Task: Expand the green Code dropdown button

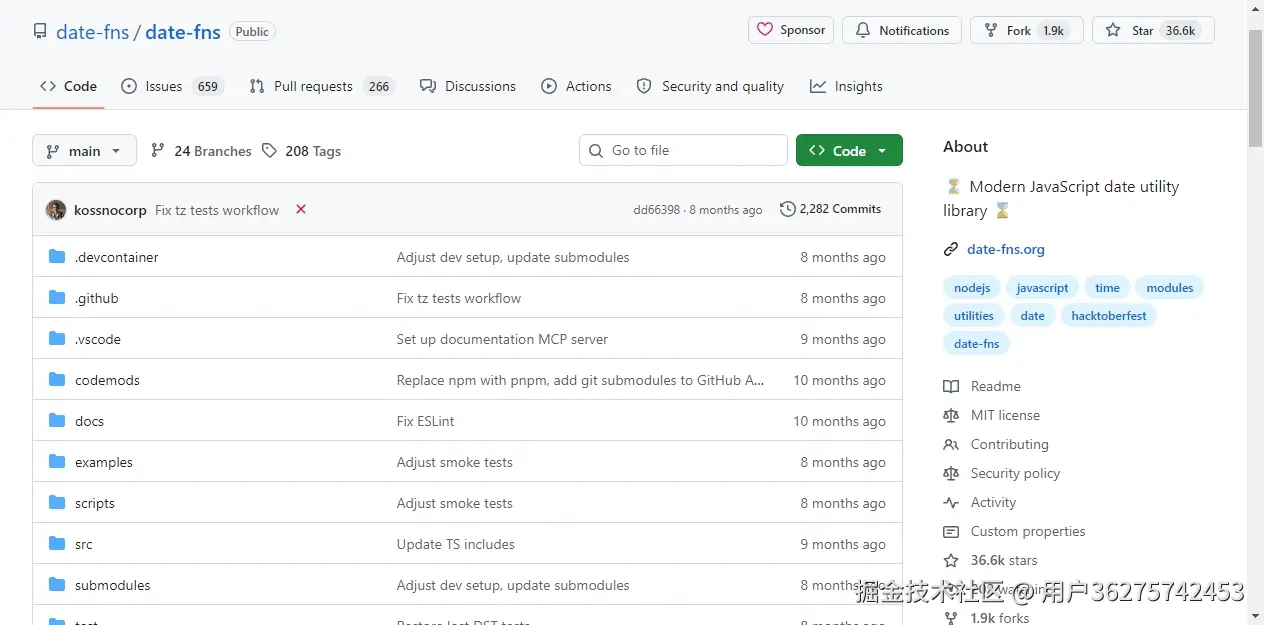Action: tap(849, 150)
